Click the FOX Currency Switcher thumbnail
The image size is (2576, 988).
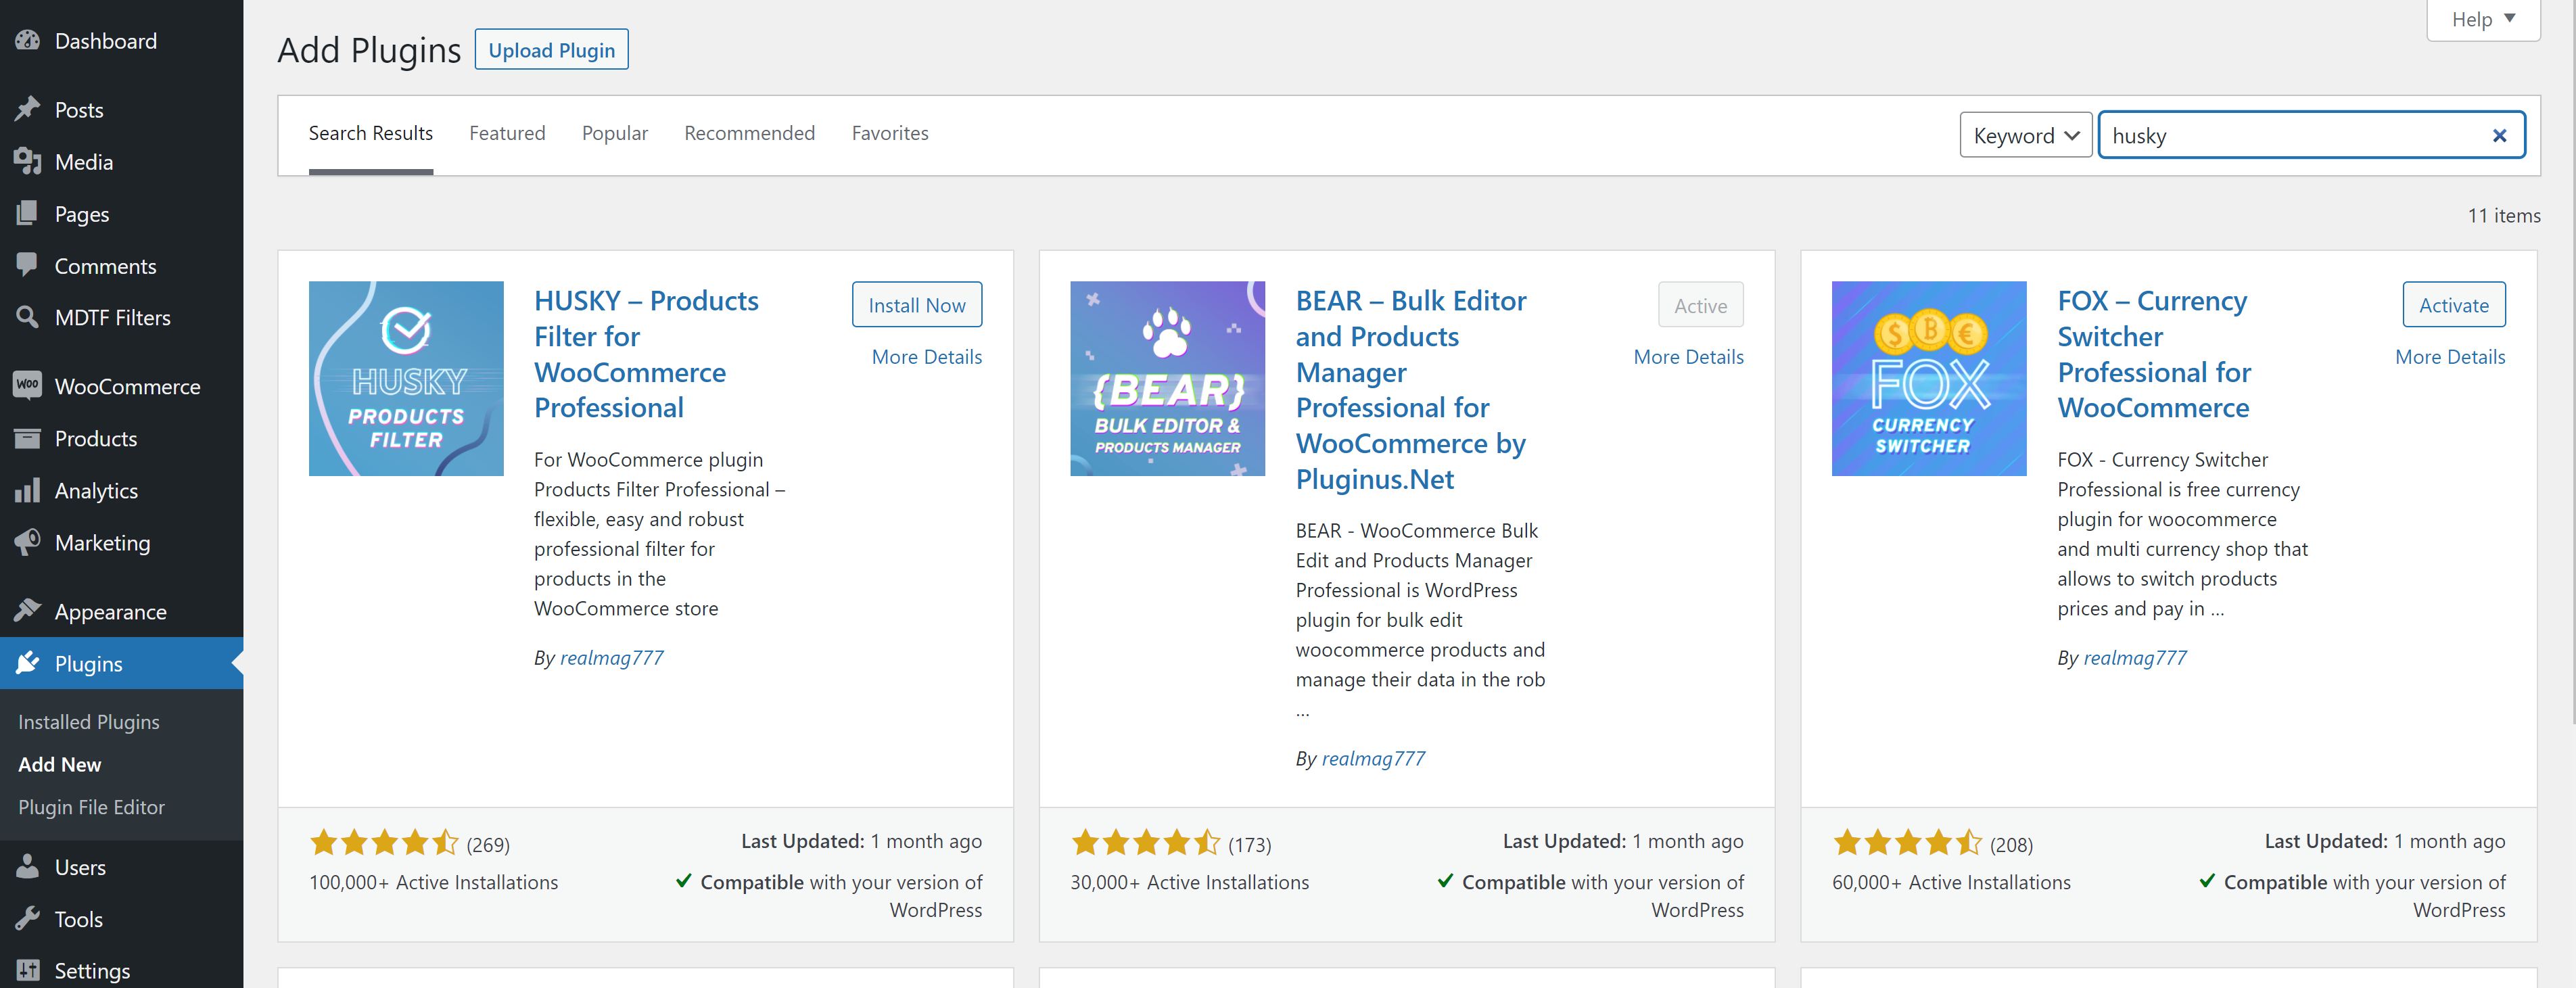[x=1929, y=378]
